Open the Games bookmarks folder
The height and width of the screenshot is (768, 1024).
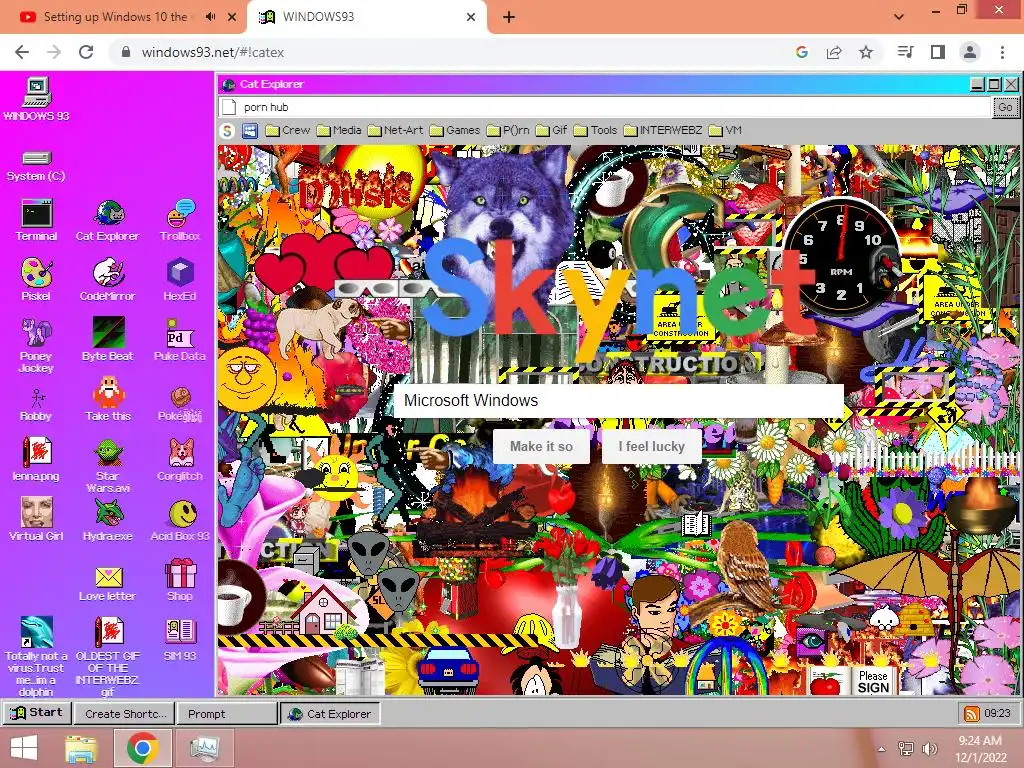click(455, 131)
